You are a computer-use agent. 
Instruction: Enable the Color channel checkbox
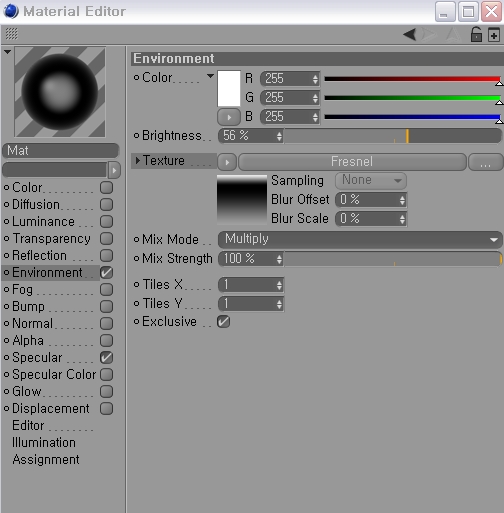coord(107,188)
